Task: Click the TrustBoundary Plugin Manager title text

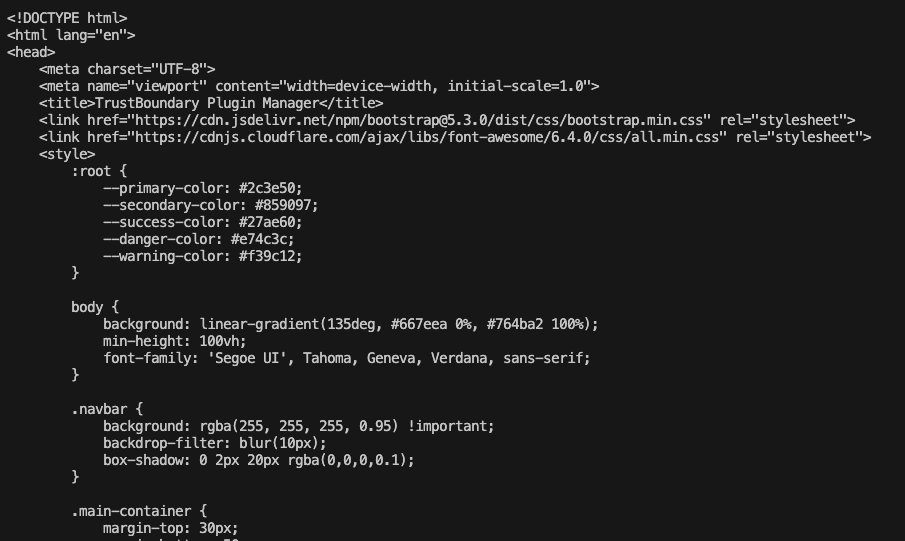Action: click(x=214, y=103)
